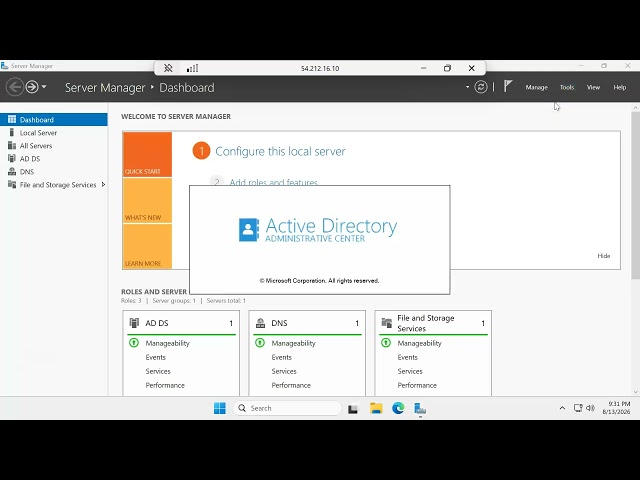Viewport: 640px width, 480px height.
Task: Click AD DS Manageability status icon
Action: coord(134,343)
